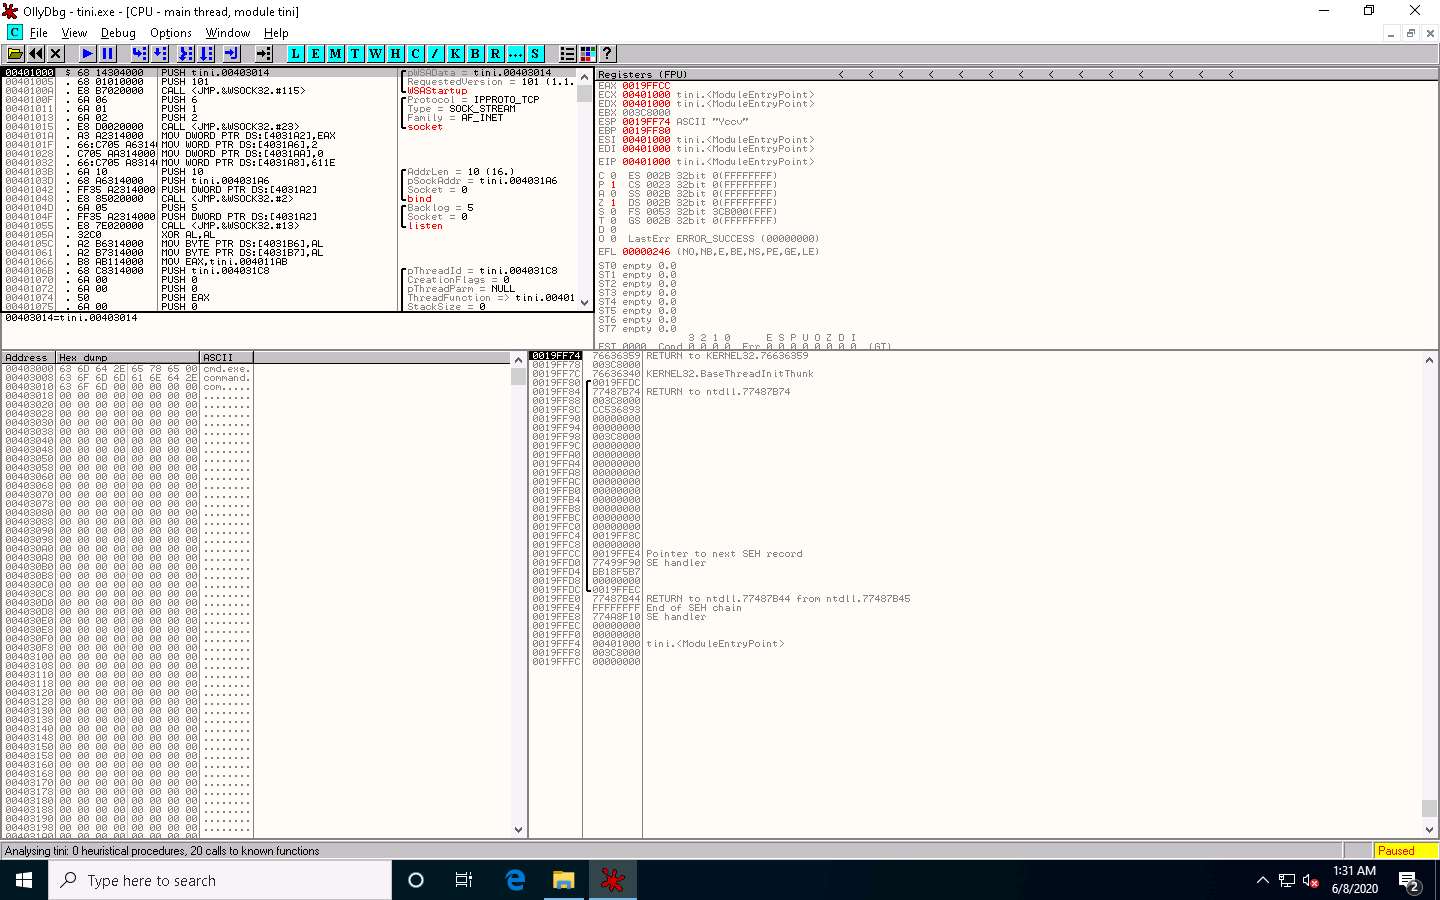Open the Windows Start menu
The width and height of the screenshot is (1440, 900).
[24, 880]
